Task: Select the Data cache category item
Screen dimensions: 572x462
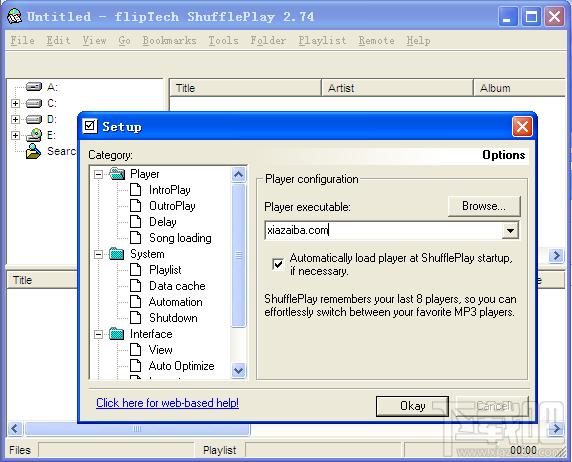Action: pyautogui.click(x=177, y=286)
